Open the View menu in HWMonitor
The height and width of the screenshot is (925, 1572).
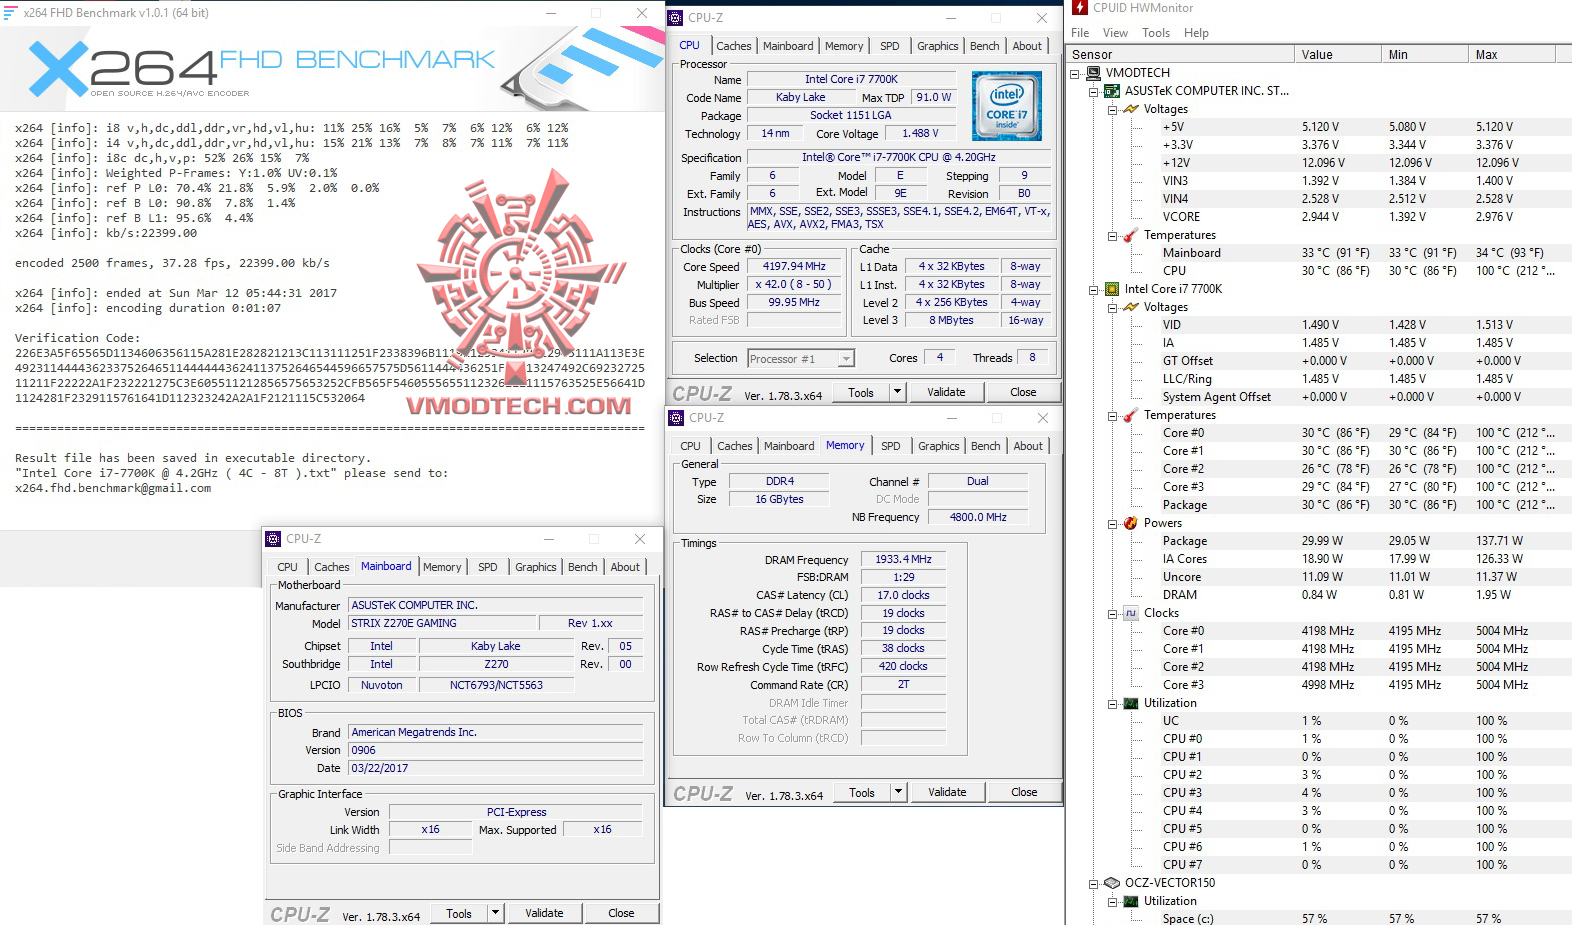[1115, 33]
